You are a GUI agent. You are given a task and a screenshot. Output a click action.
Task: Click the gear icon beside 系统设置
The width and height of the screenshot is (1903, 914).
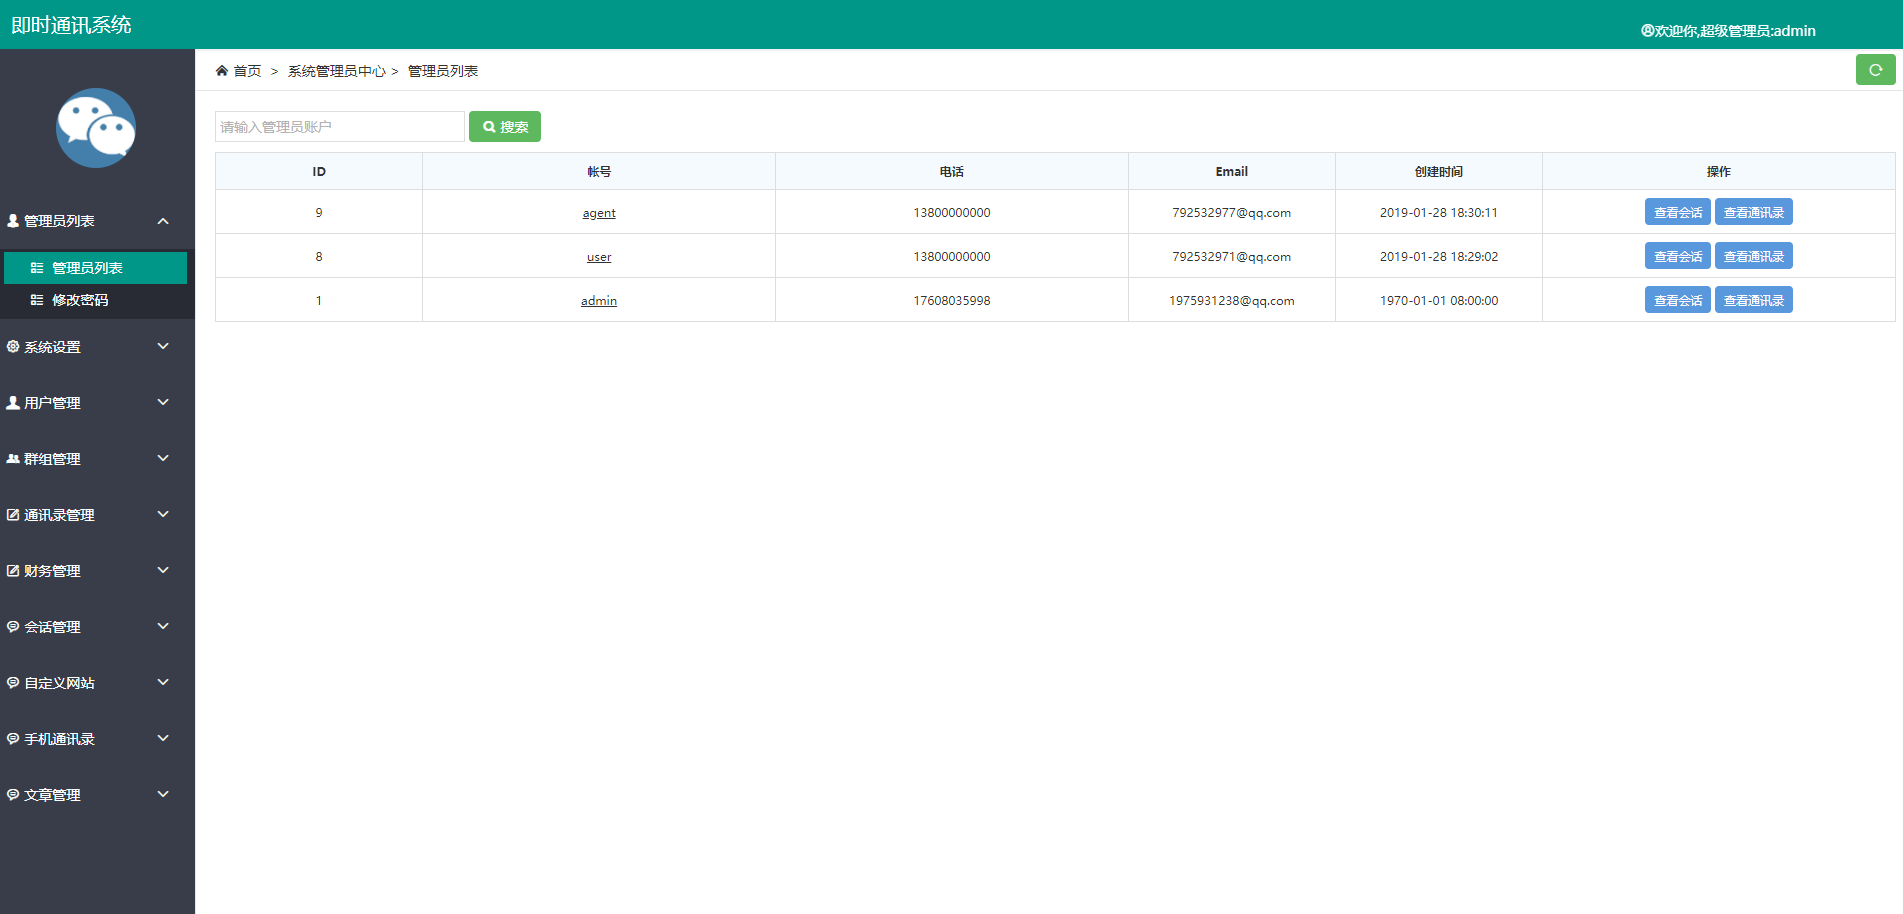13,347
